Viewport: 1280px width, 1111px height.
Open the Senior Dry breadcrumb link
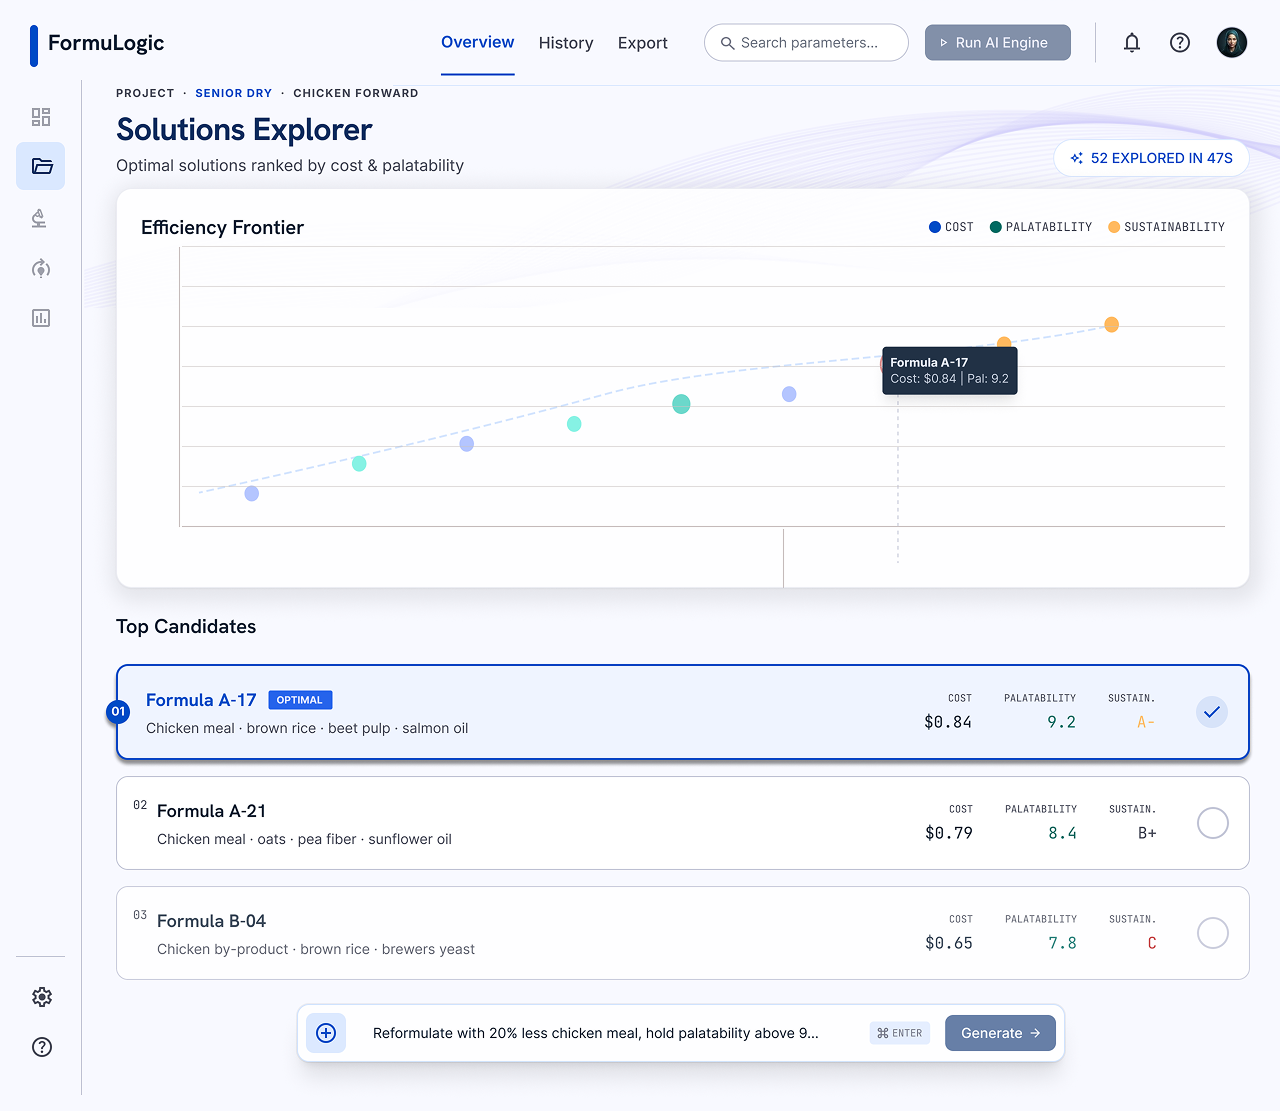[x=234, y=93]
